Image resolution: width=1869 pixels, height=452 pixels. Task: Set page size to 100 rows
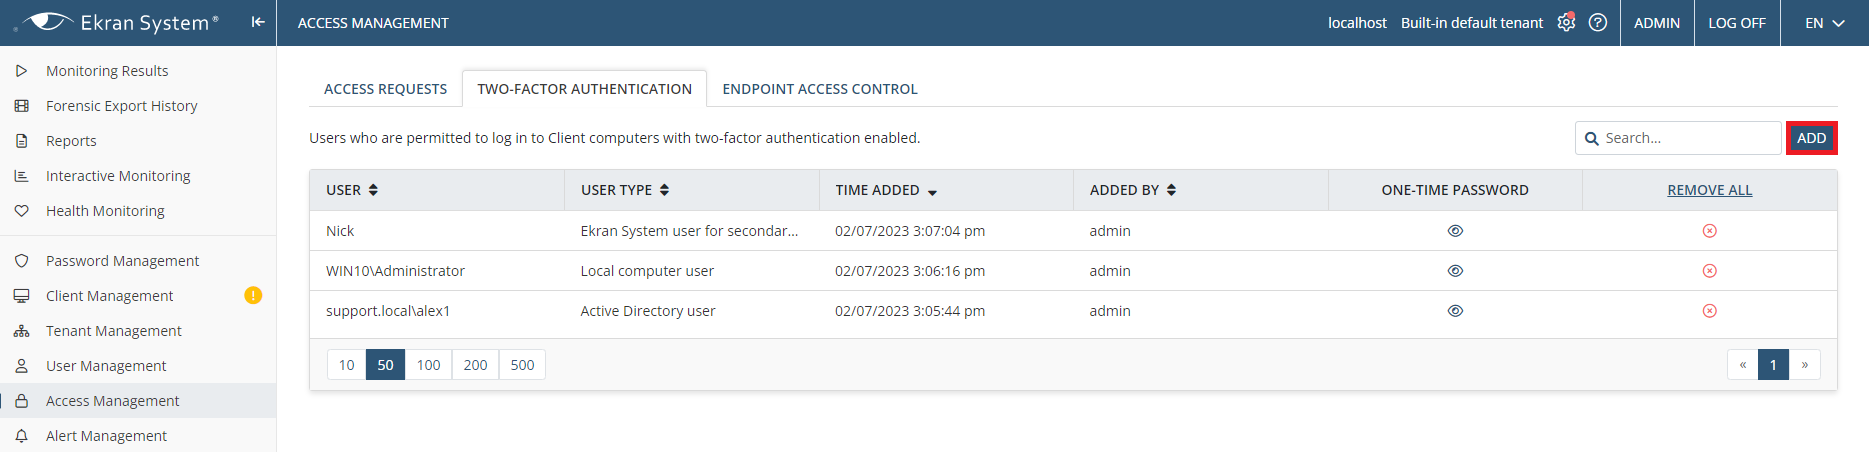point(428,365)
